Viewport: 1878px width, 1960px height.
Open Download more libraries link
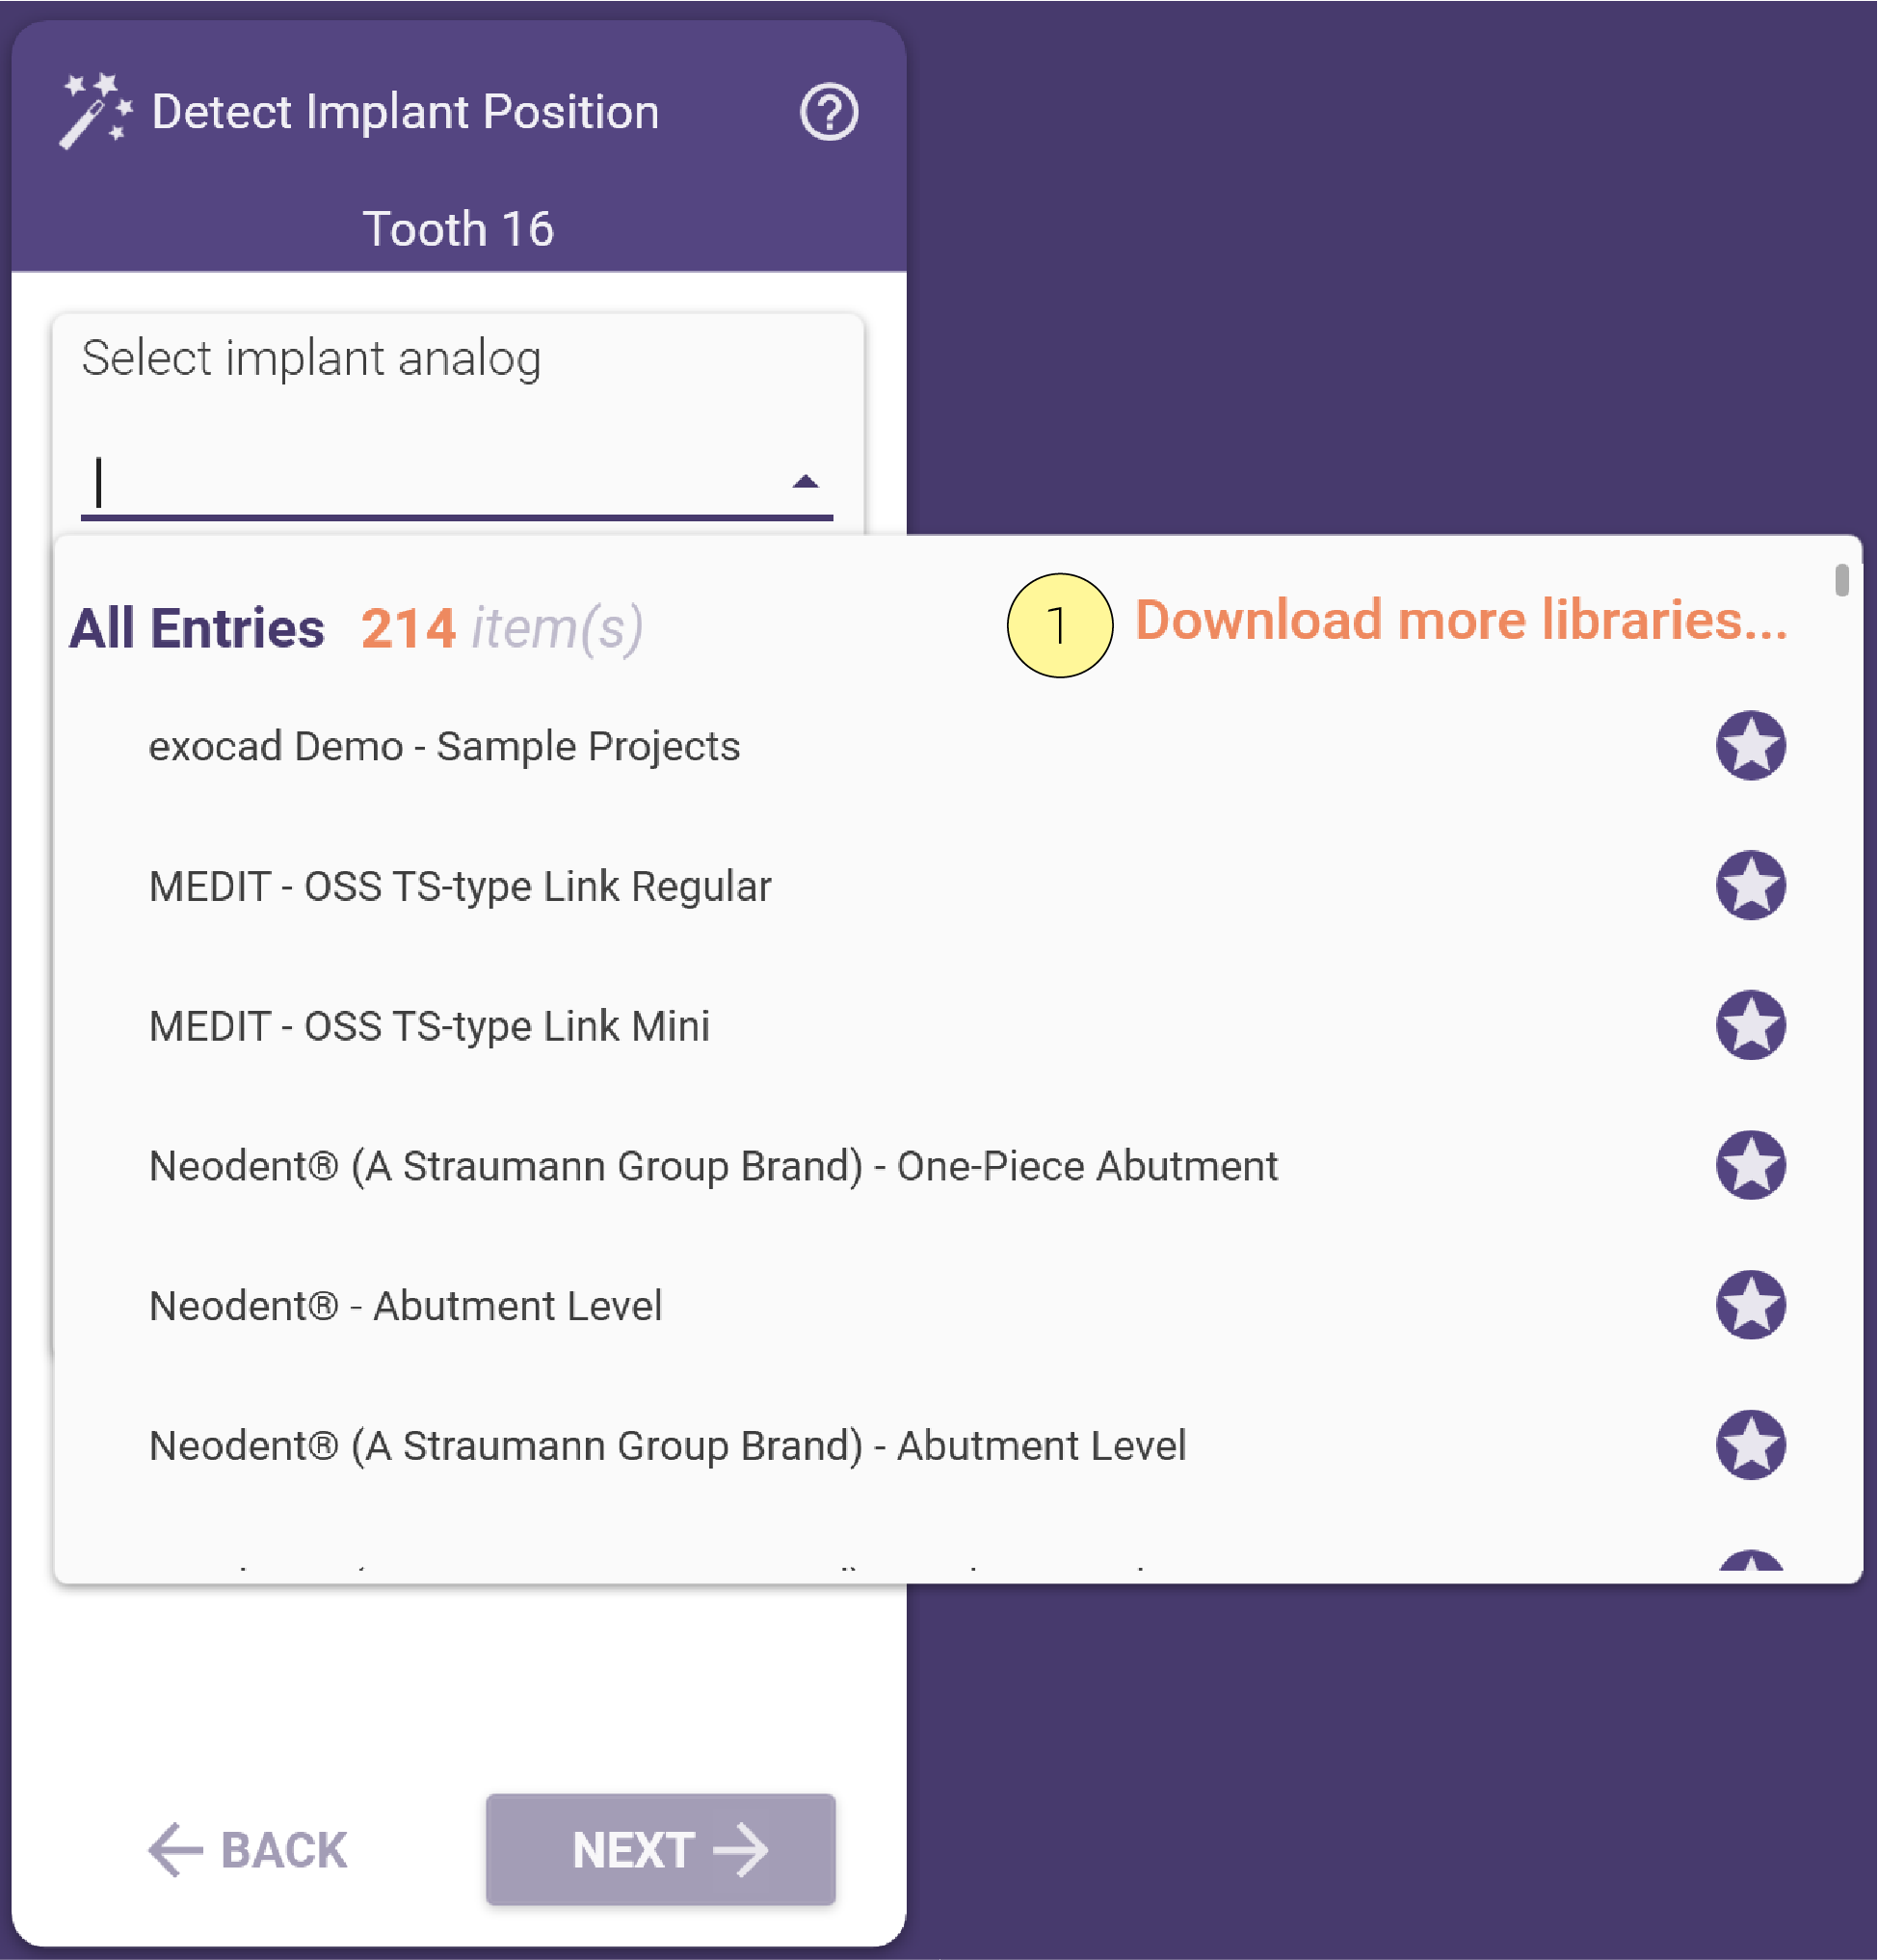coord(1461,620)
